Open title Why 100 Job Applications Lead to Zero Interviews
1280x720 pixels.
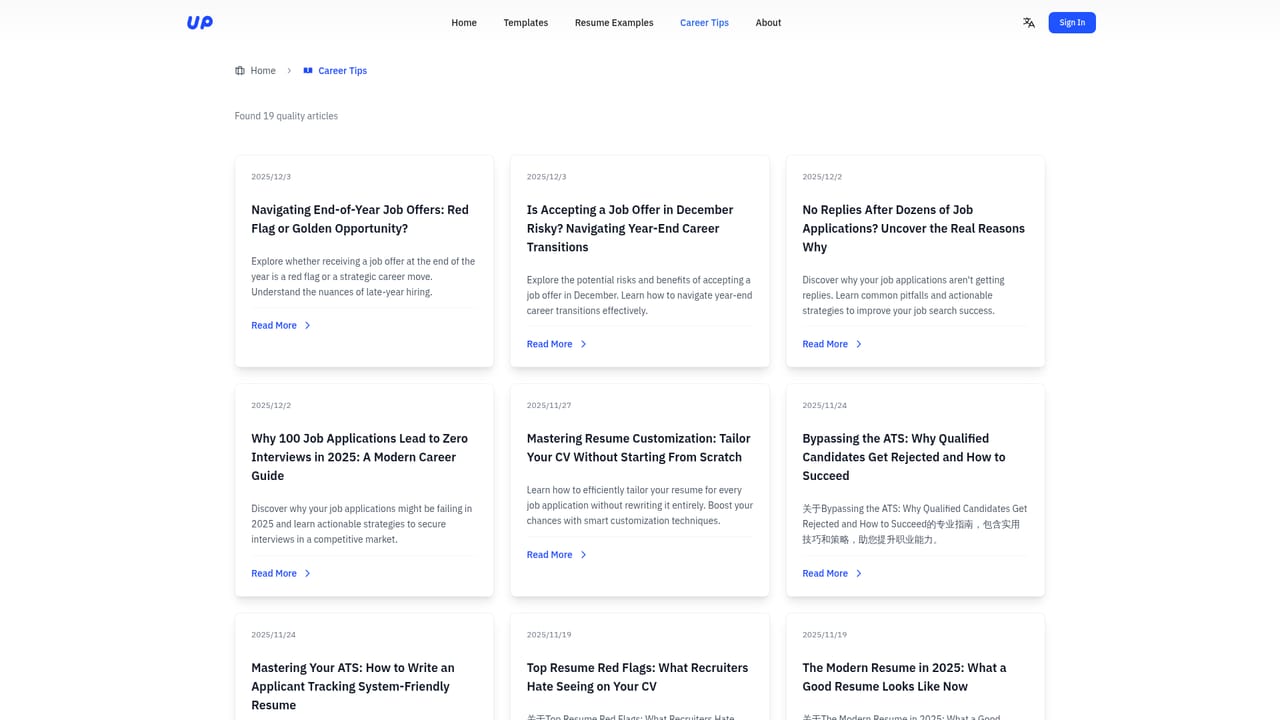pyautogui.click(x=359, y=457)
